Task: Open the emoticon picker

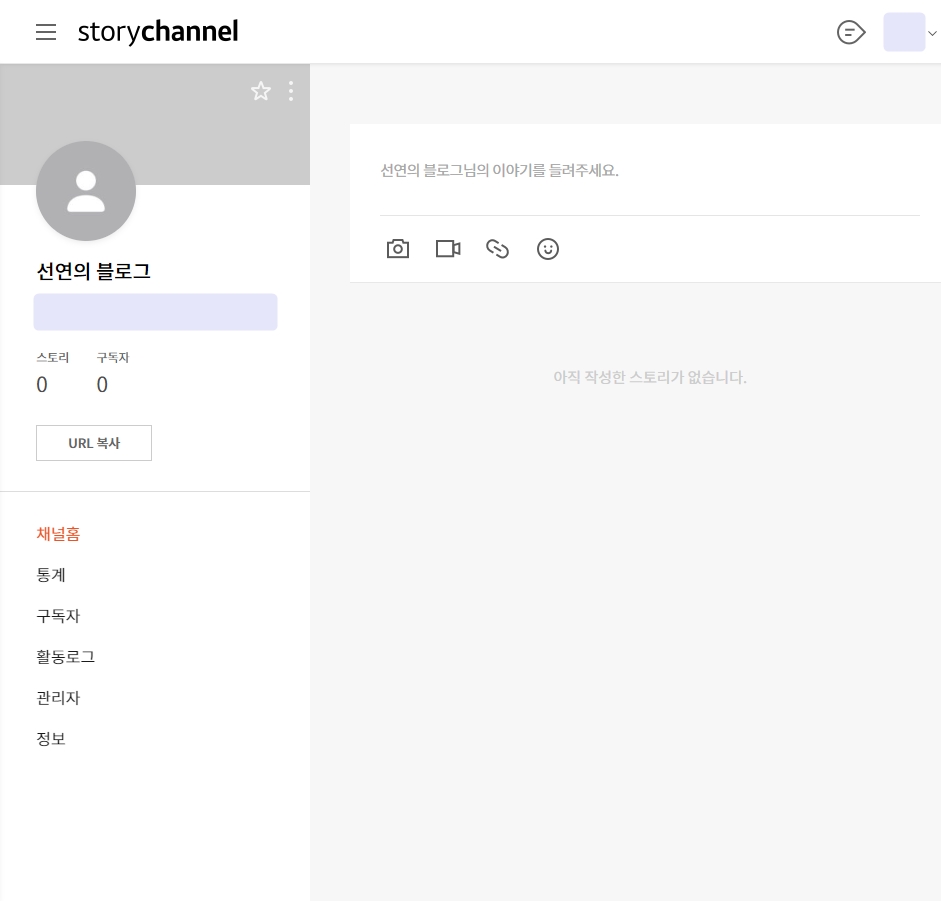Action: click(547, 248)
